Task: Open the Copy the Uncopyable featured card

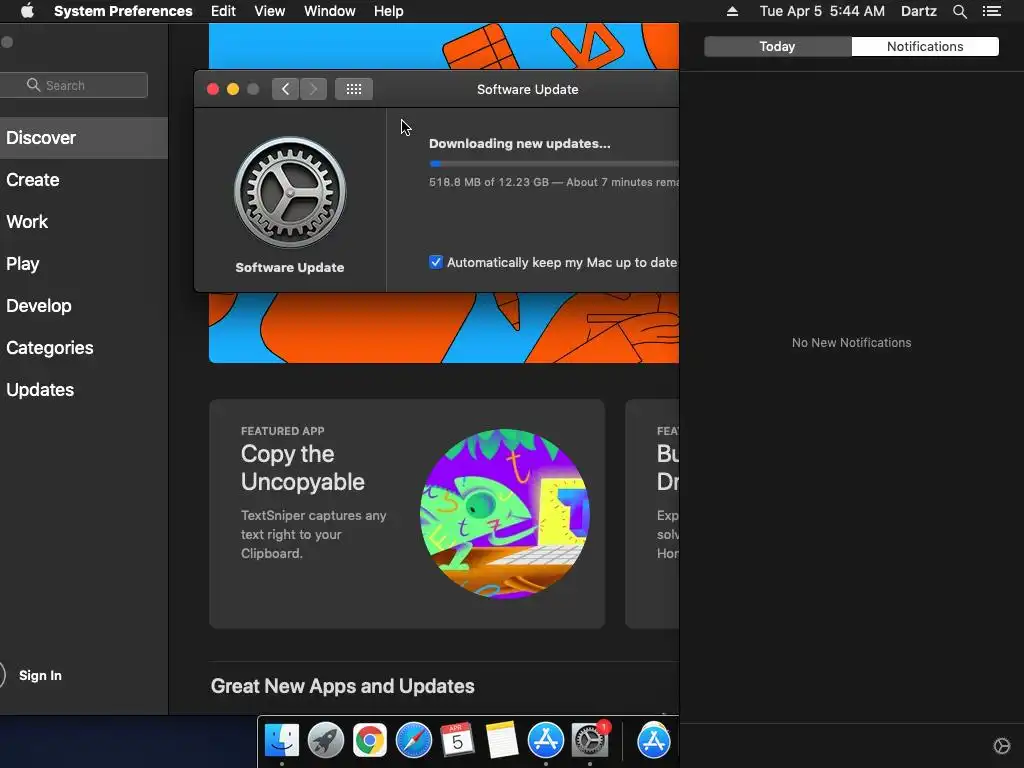Action: point(407,514)
